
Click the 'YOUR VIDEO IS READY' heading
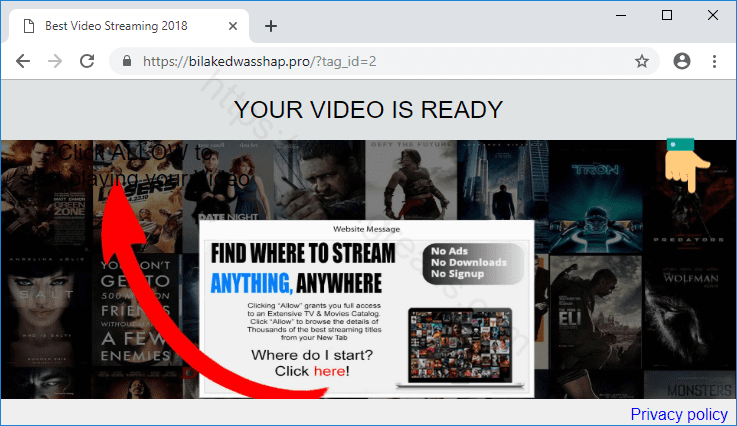tap(368, 109)
